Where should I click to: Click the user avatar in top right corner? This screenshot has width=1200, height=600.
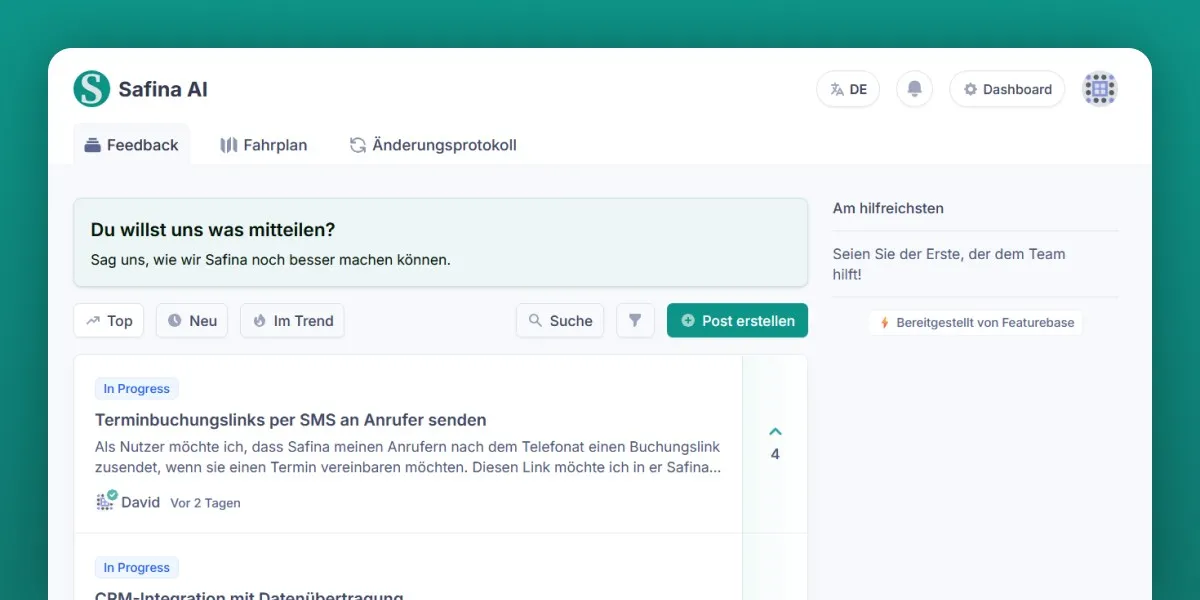coord(1099,89)
